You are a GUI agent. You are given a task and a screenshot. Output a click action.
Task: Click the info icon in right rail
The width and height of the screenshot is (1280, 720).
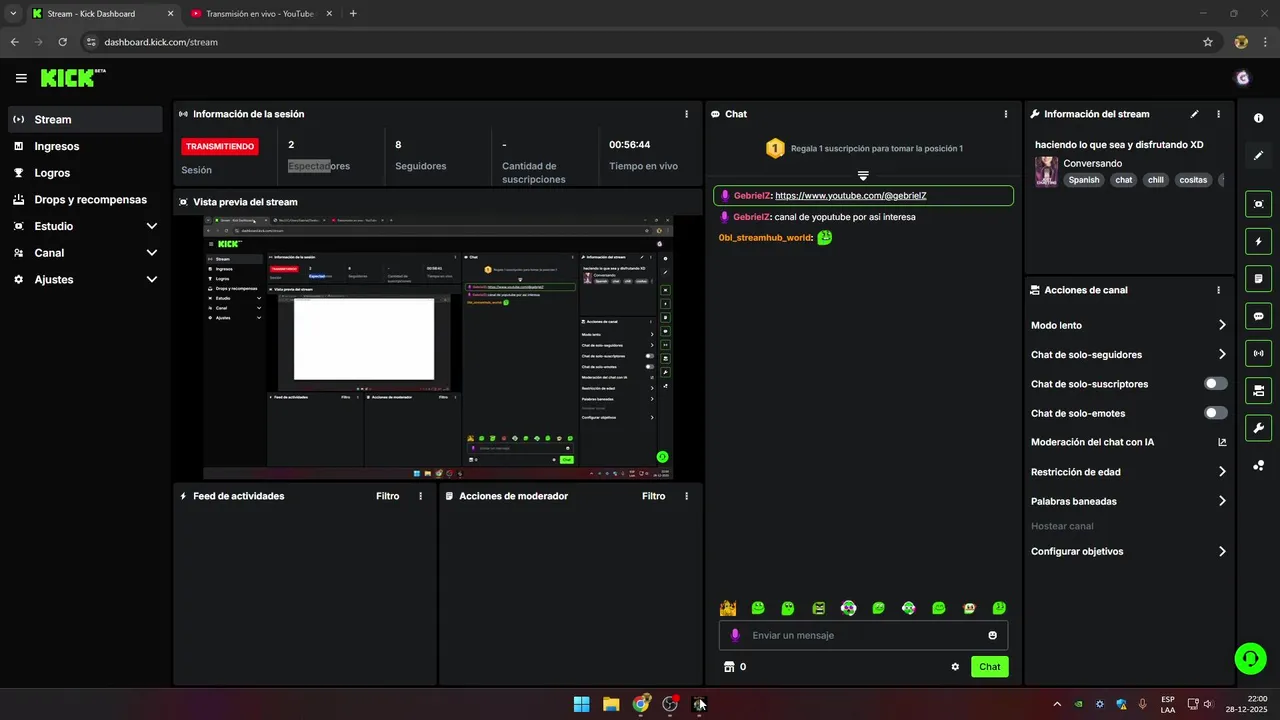(x=1258, y=118)
